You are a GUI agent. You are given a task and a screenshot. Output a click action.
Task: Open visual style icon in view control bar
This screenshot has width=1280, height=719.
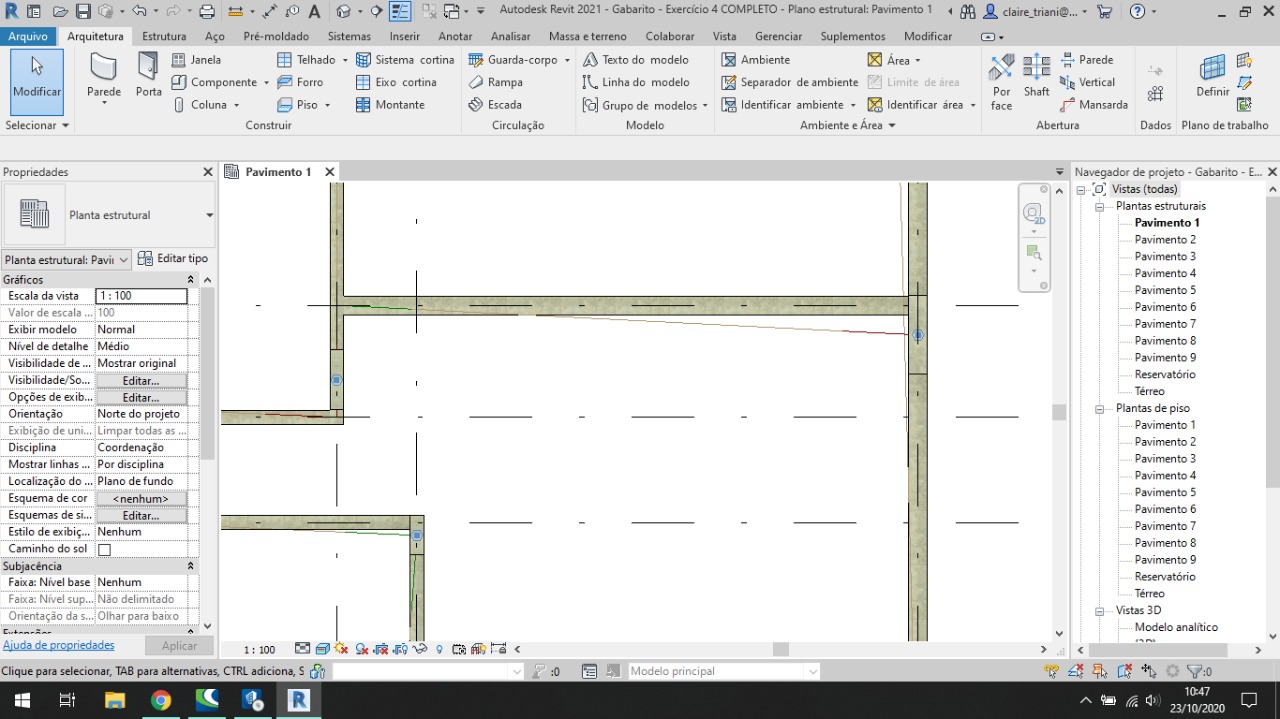click(x=323, y=649)
